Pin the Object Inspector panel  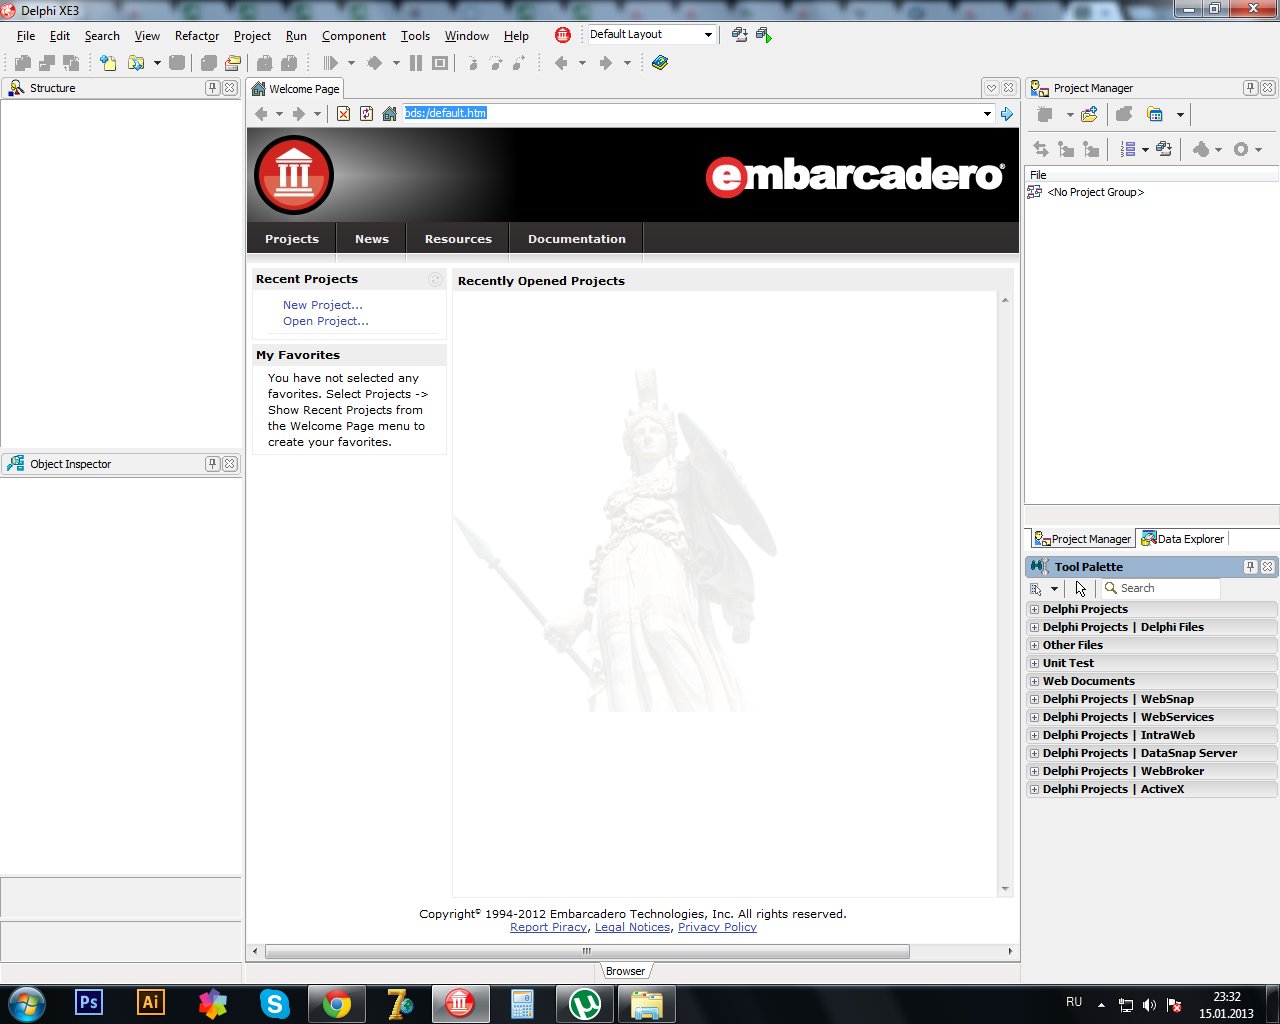pyautogui.click(x=213, y=464)
